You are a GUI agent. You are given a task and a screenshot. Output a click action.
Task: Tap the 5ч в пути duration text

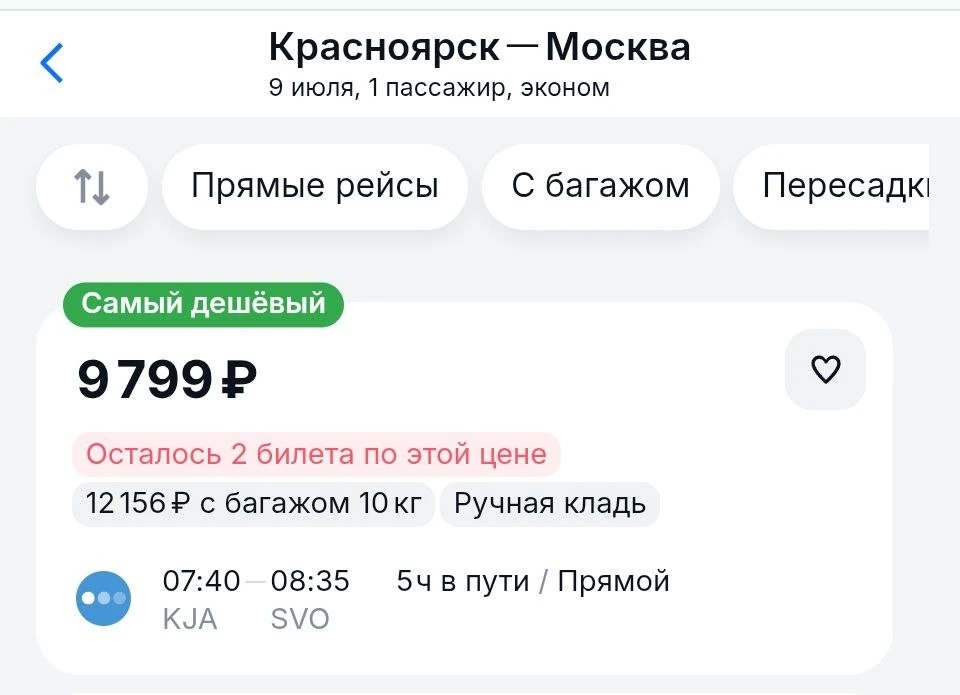point(463,580)
